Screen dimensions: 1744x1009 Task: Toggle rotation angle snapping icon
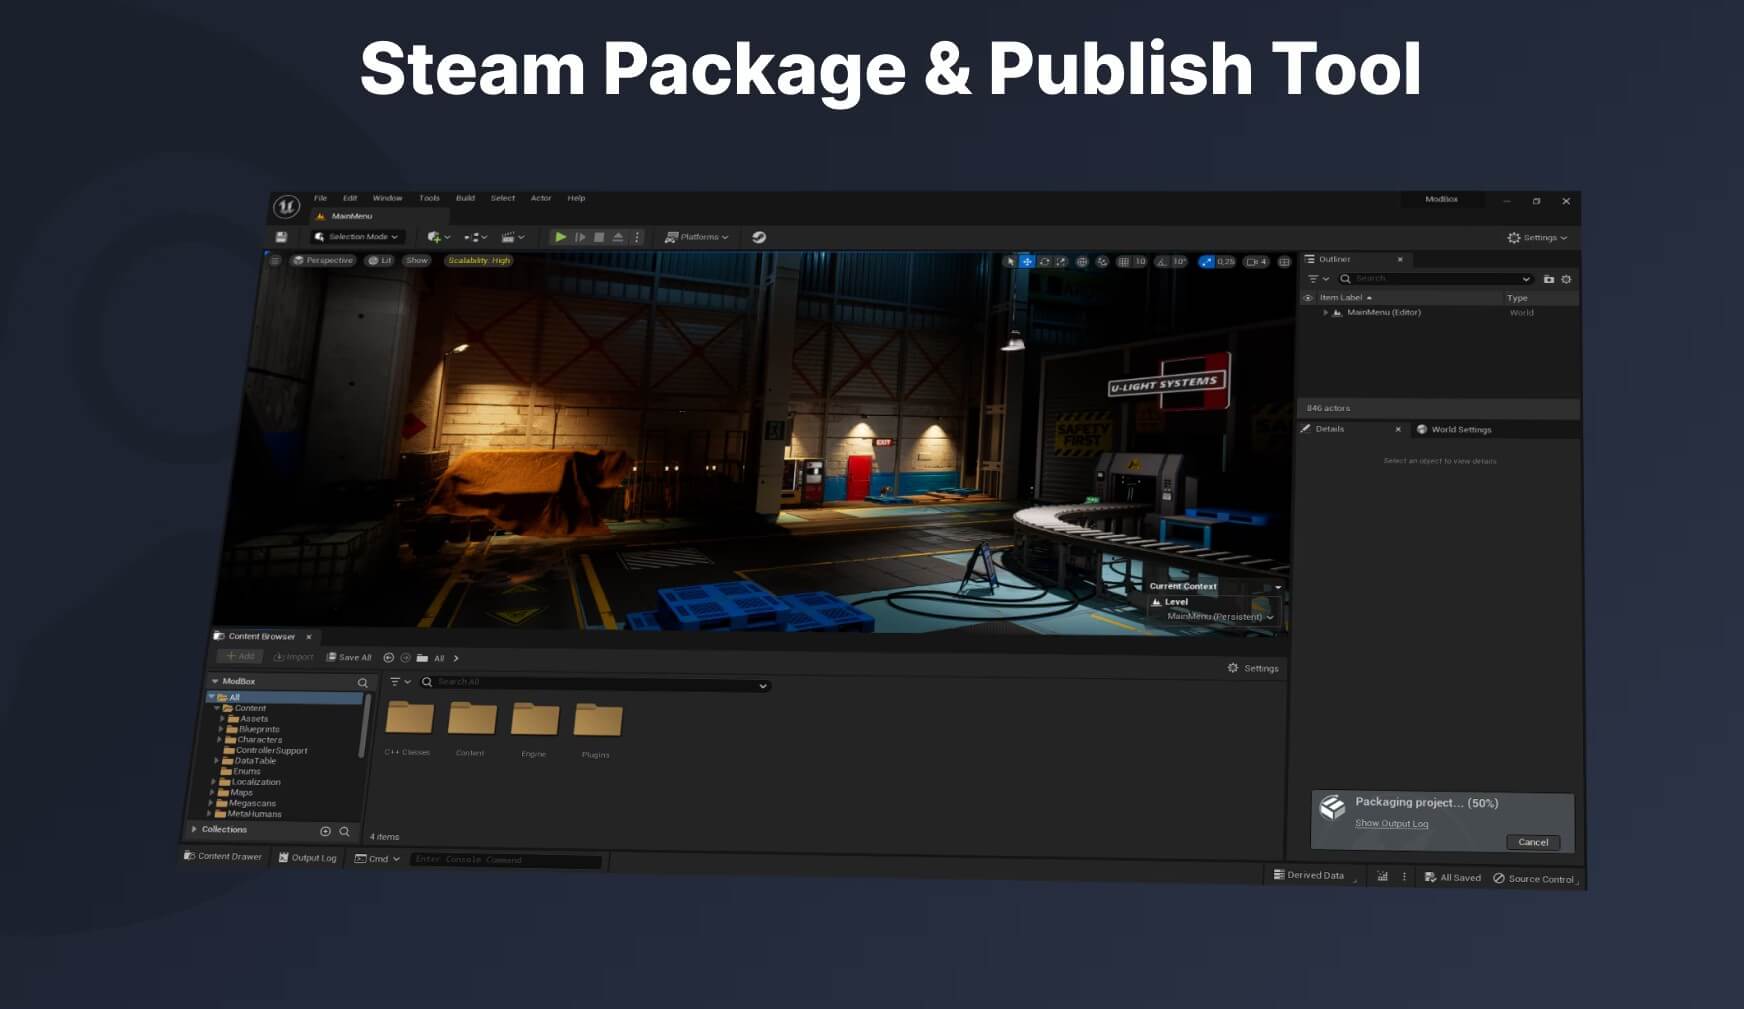1162,262
